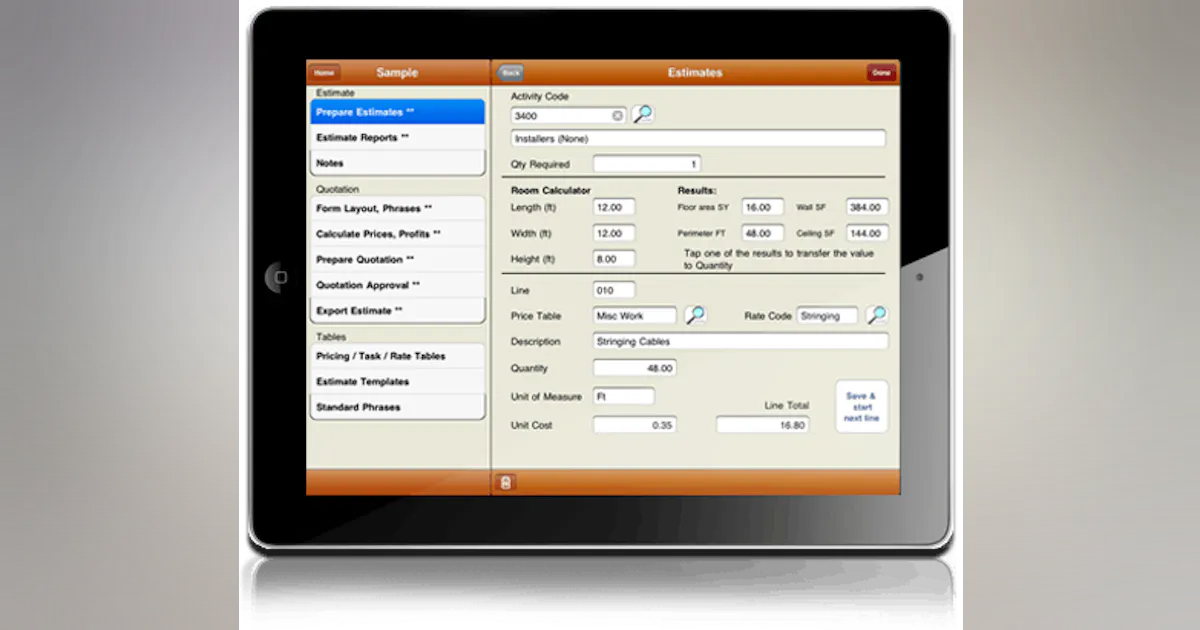This screenshot has width=1200, height=630.
Task: Open the Notes sidebar item
Action: coord(397,163)
